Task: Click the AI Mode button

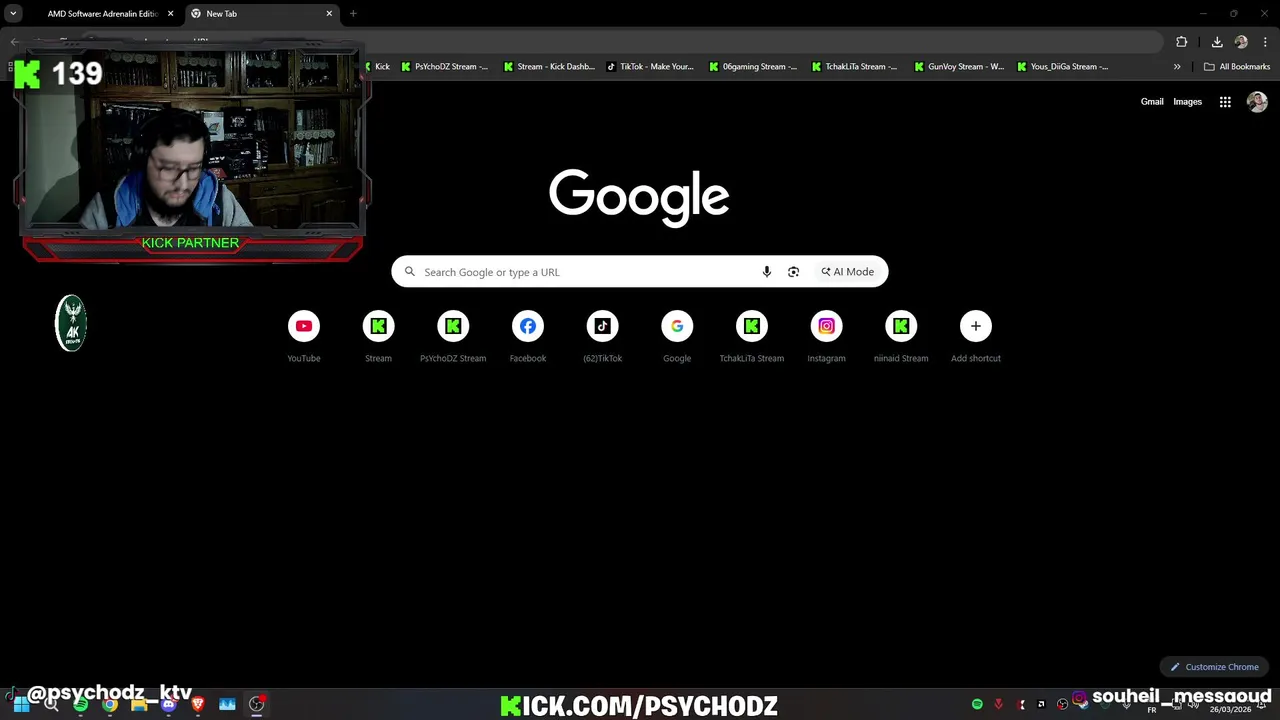Action: click(x=848, y=272)
